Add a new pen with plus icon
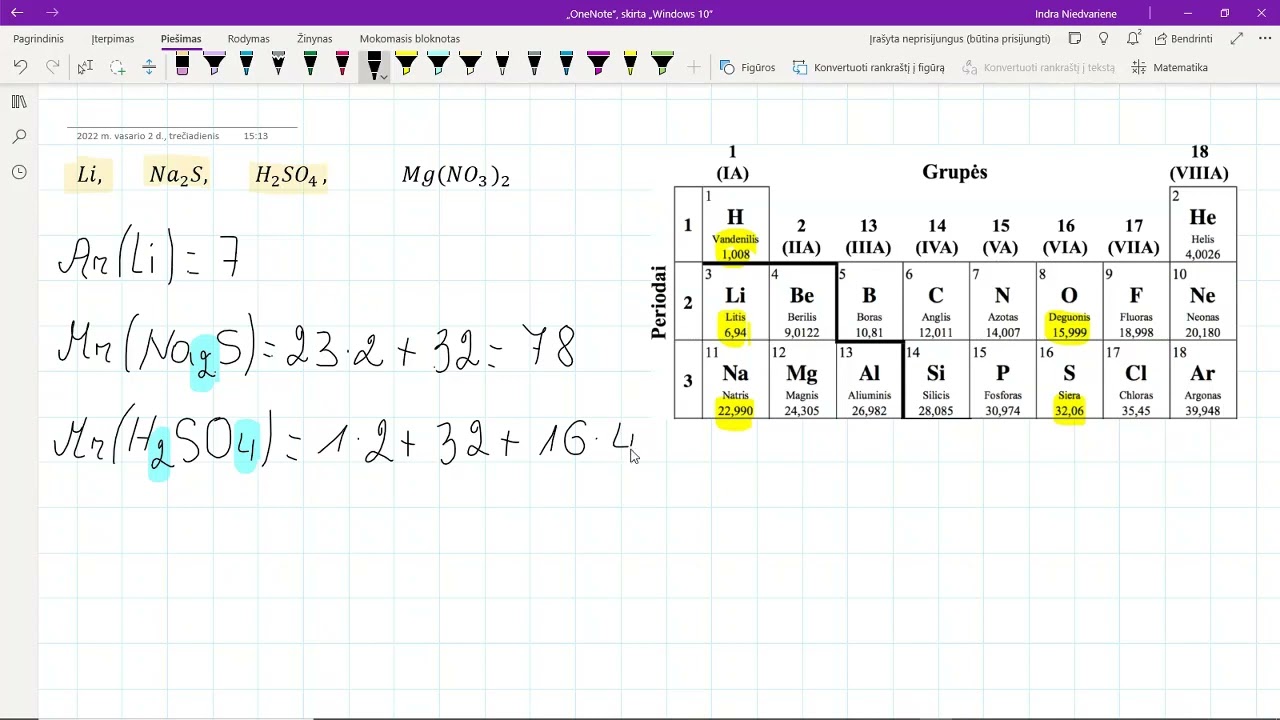Image resolution: width=1280 pixels, height=720 pixels. pos(694,67)
